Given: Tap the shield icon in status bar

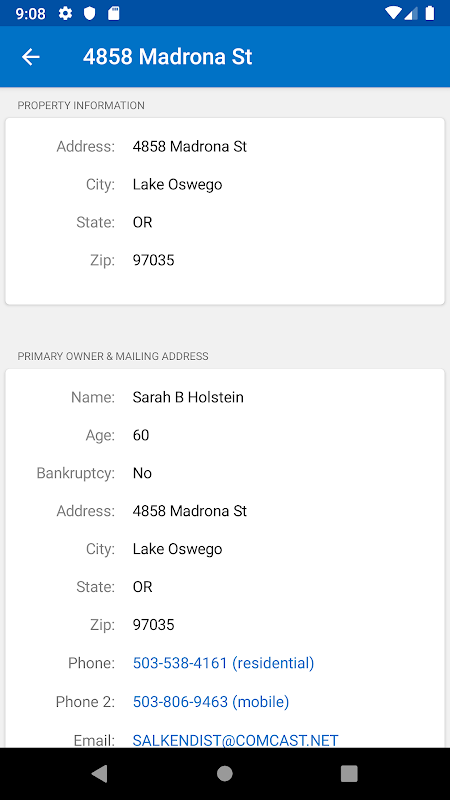Looking at the screenshot, I should [90, 13].
